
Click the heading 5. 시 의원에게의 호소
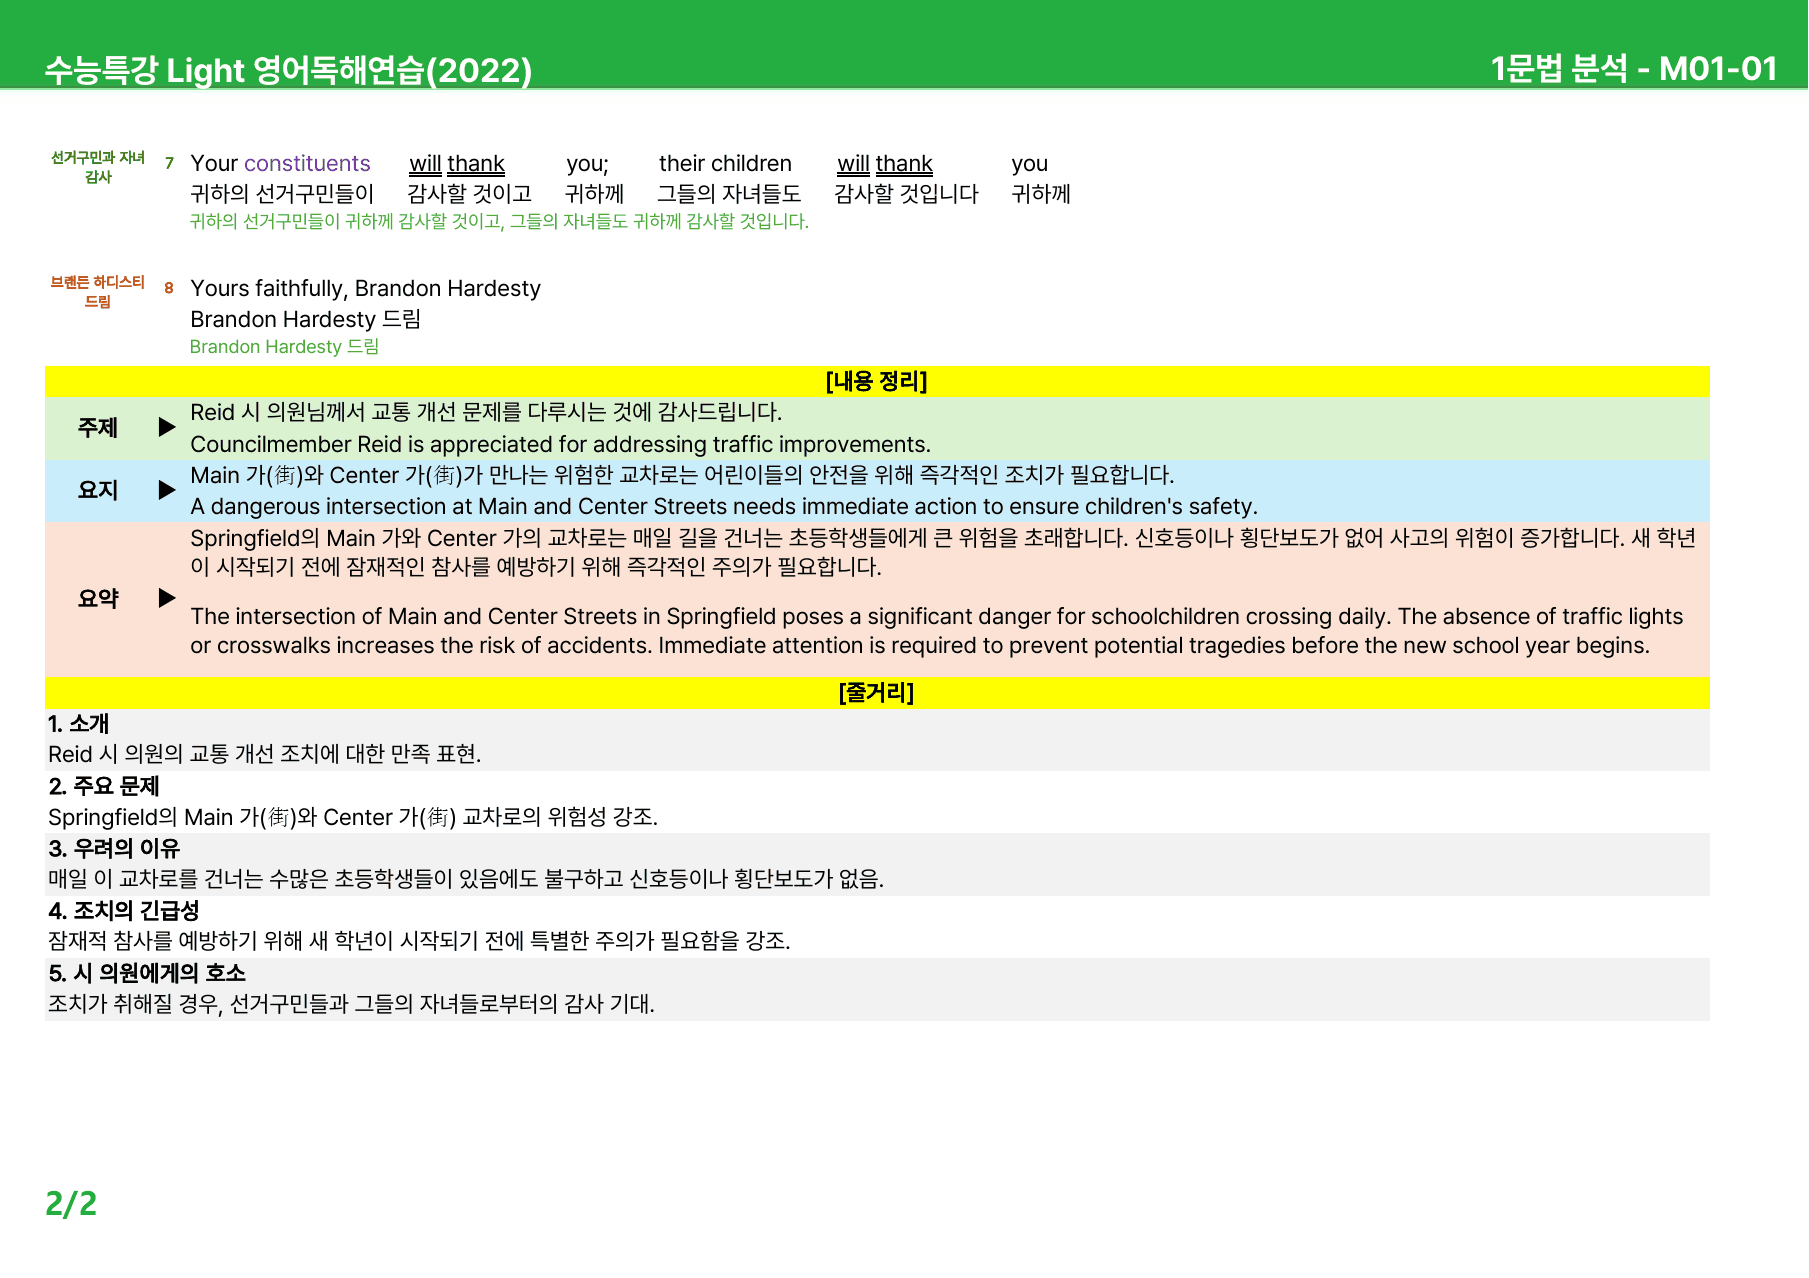pyautogui.click(x=147, y=973)
